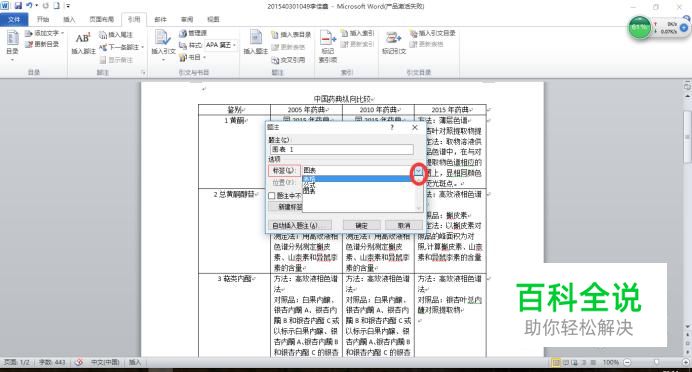Select 表格 from the label list
This screenshot has width=692, height=372.
point(357,179)
